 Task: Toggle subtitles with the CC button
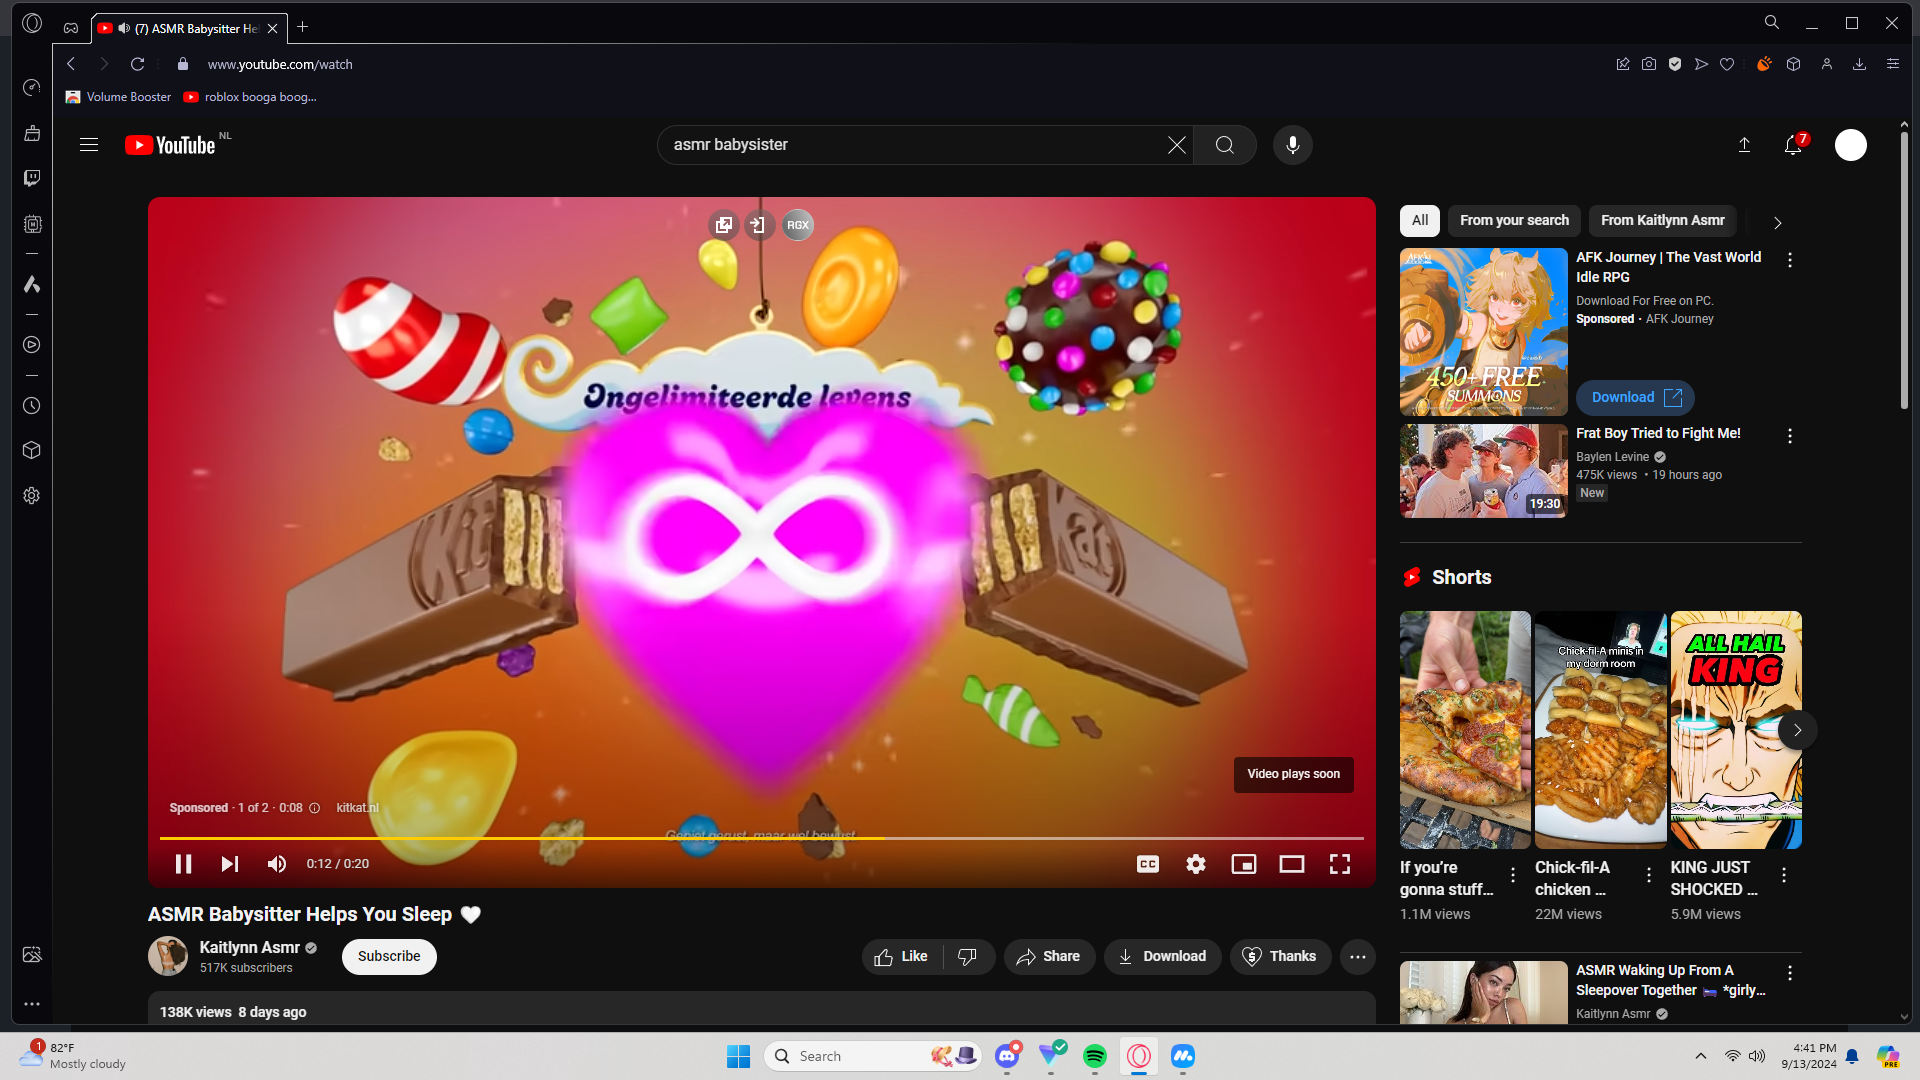1148,864
